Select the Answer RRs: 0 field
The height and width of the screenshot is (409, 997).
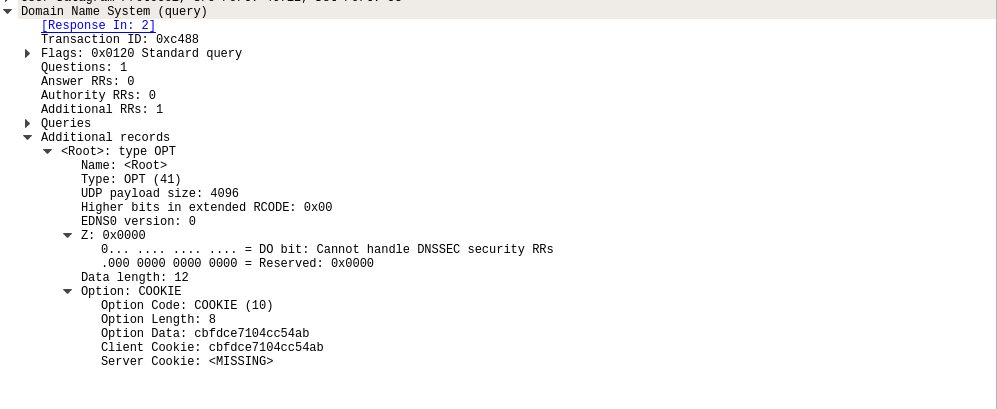pyautogui.click(x=88, y=81)
